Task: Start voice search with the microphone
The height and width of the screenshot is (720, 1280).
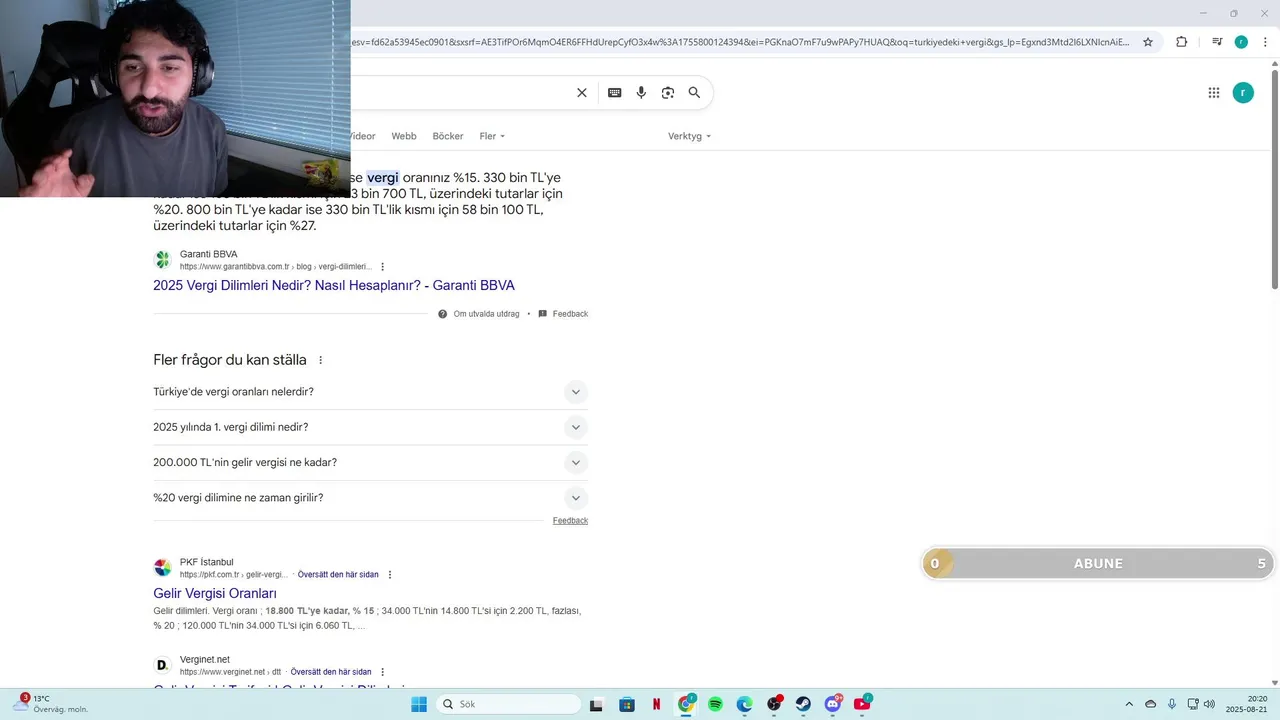Action: pos(642,93)
